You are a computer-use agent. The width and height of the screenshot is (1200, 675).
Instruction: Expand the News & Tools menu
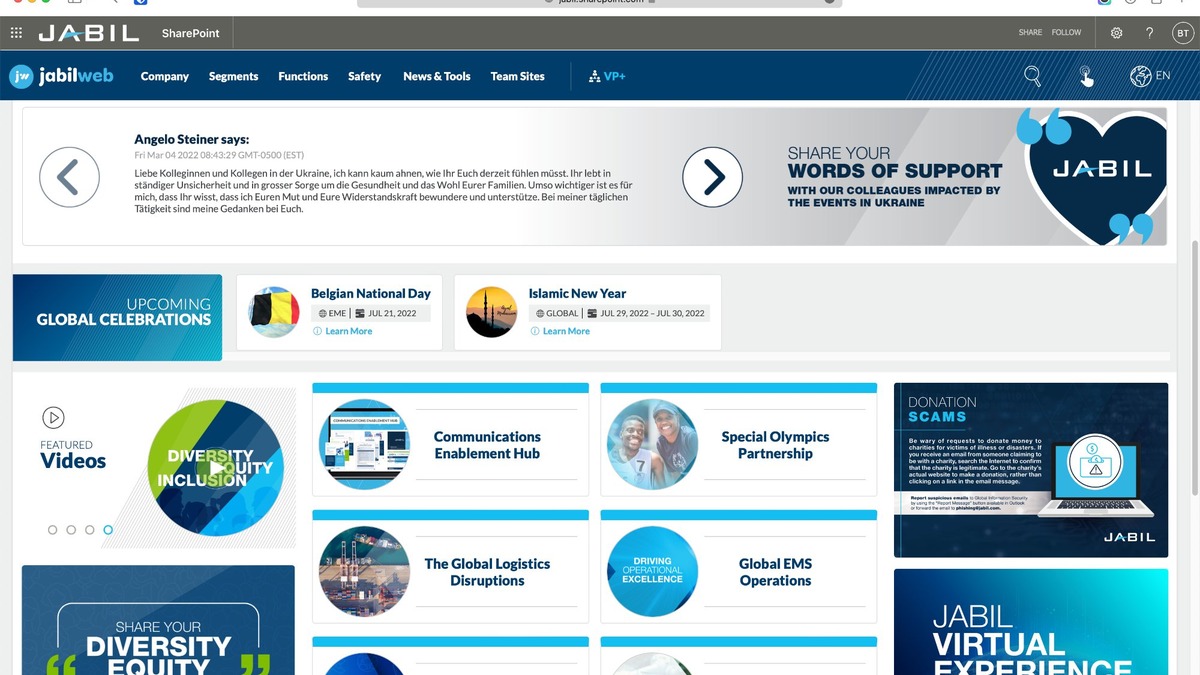(436, 76)
